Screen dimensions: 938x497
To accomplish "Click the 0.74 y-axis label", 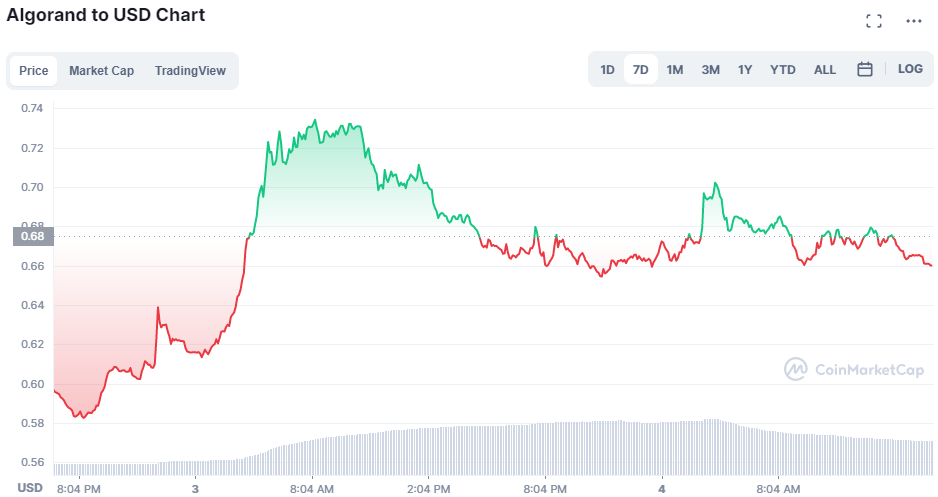I will point(32,108).
